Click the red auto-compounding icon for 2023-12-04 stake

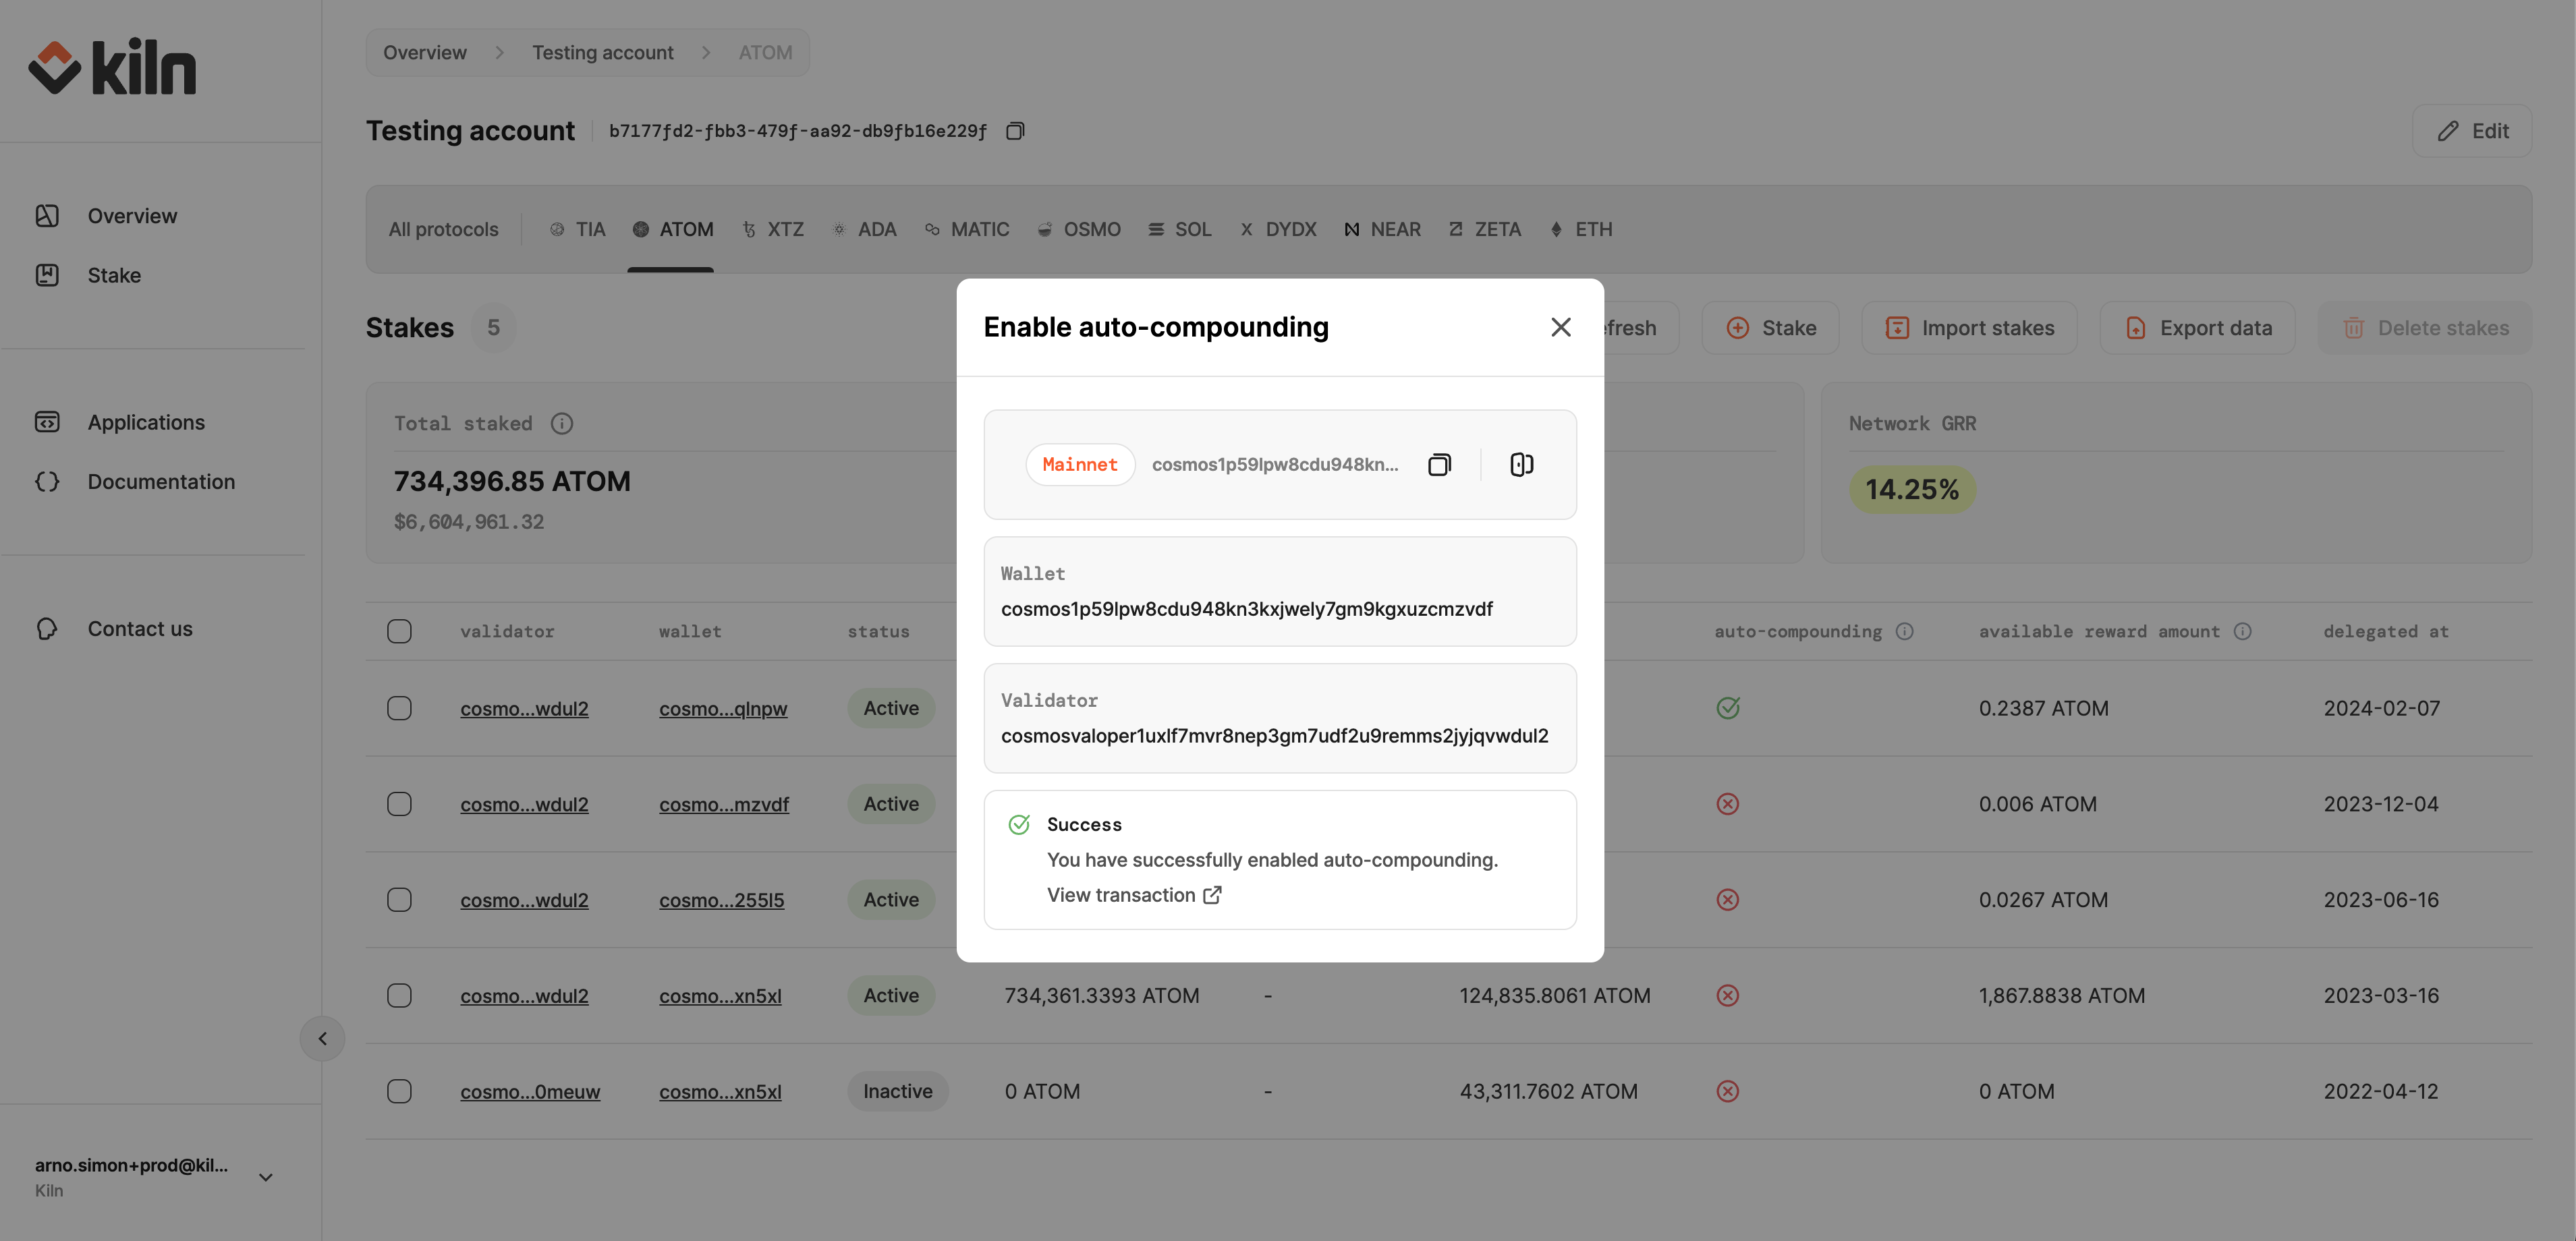click(x=1727, y=804)
